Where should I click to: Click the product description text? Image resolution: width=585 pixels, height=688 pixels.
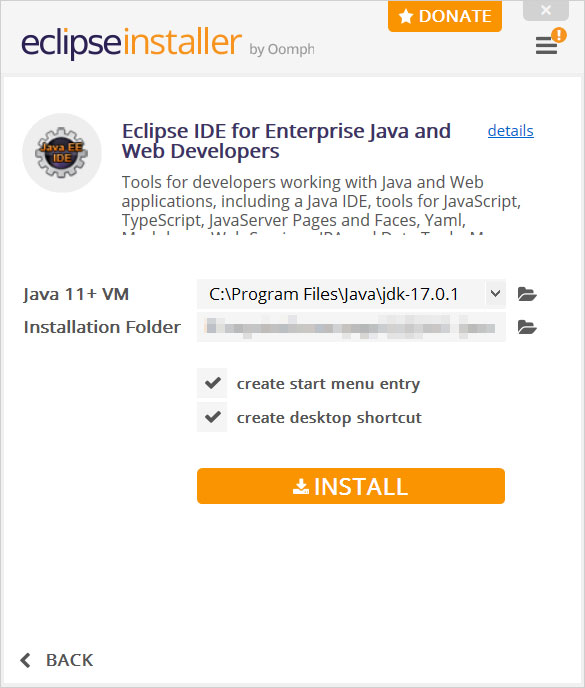321,204
